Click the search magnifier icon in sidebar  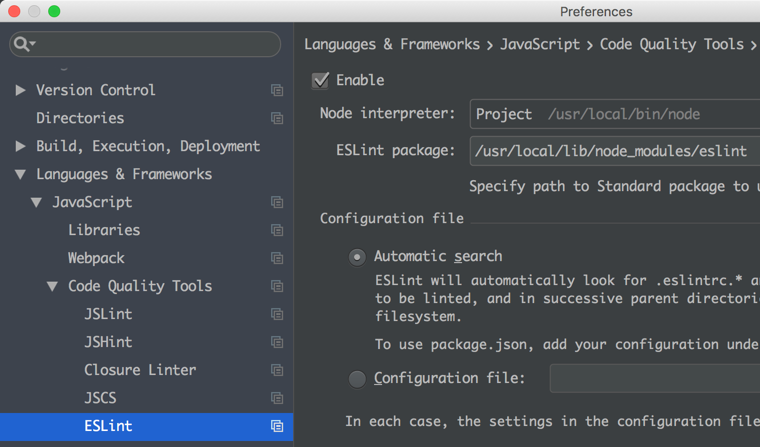click(22, 44)
